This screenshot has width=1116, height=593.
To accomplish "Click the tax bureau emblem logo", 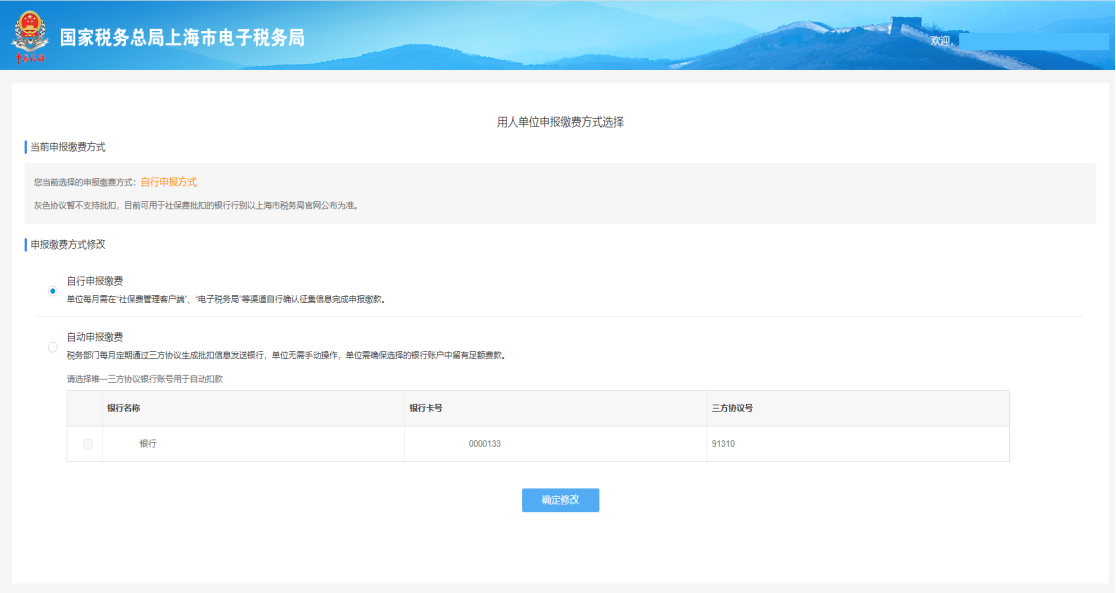I will 30,38.
